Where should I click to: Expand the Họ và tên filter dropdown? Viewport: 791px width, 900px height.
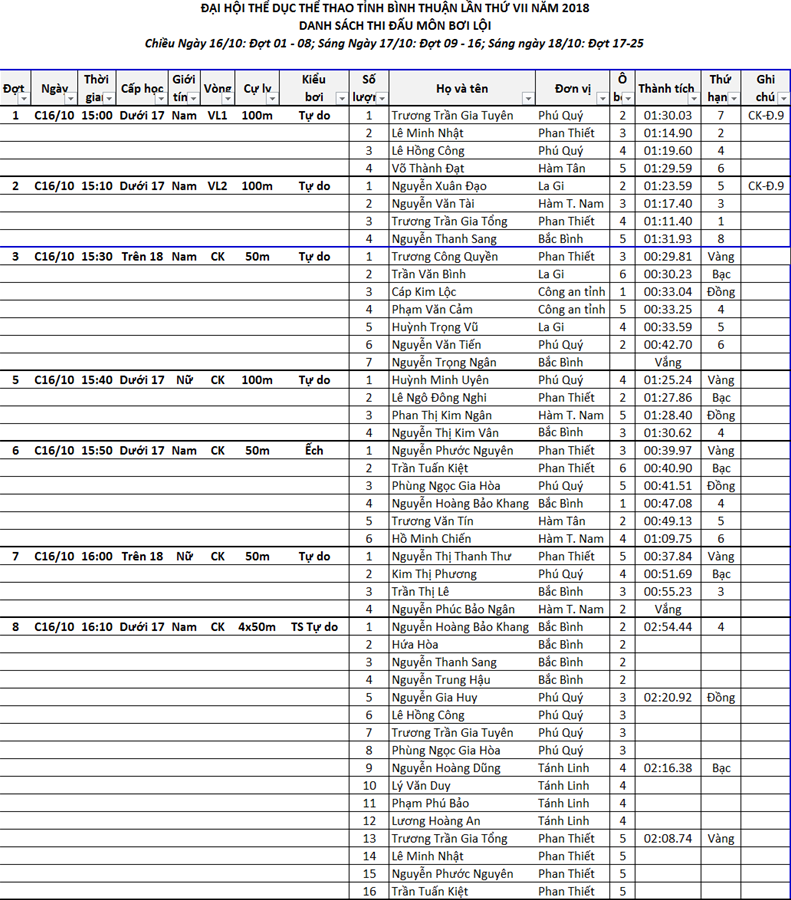coord(528,99)
